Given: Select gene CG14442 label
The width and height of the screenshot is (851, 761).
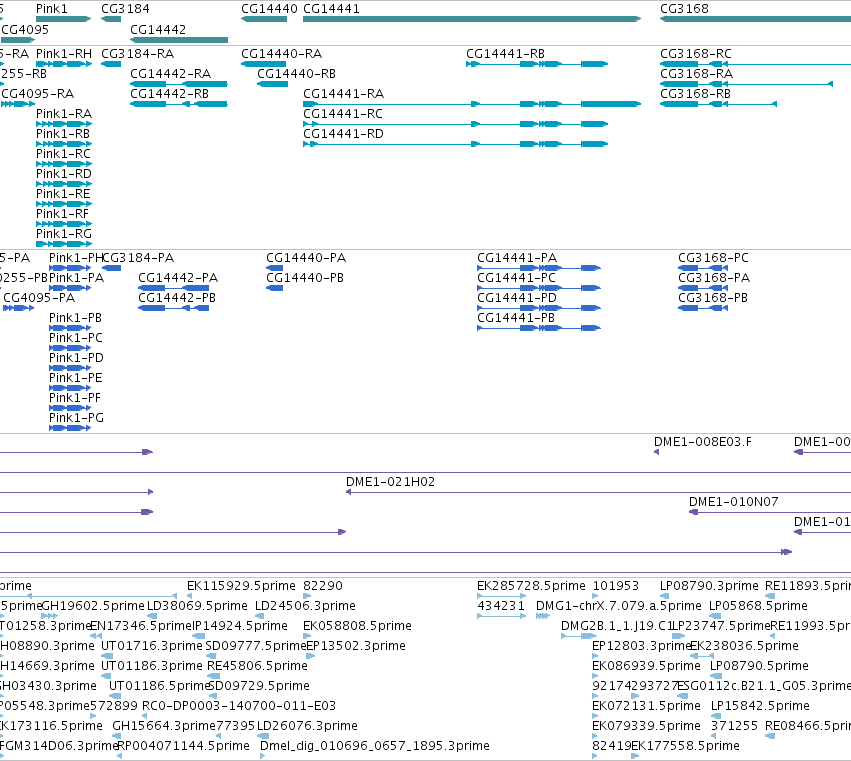Looking at the screenshot, I should (x=158, y=29).
